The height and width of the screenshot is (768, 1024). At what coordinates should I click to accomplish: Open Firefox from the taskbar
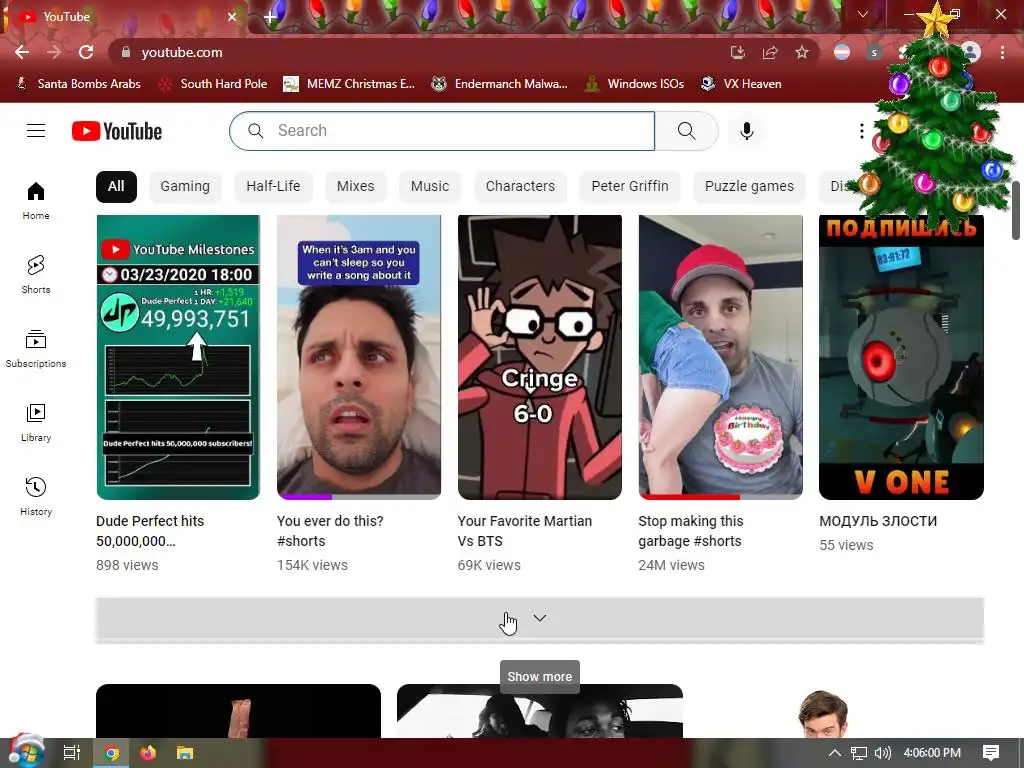[x=148, y=753]
